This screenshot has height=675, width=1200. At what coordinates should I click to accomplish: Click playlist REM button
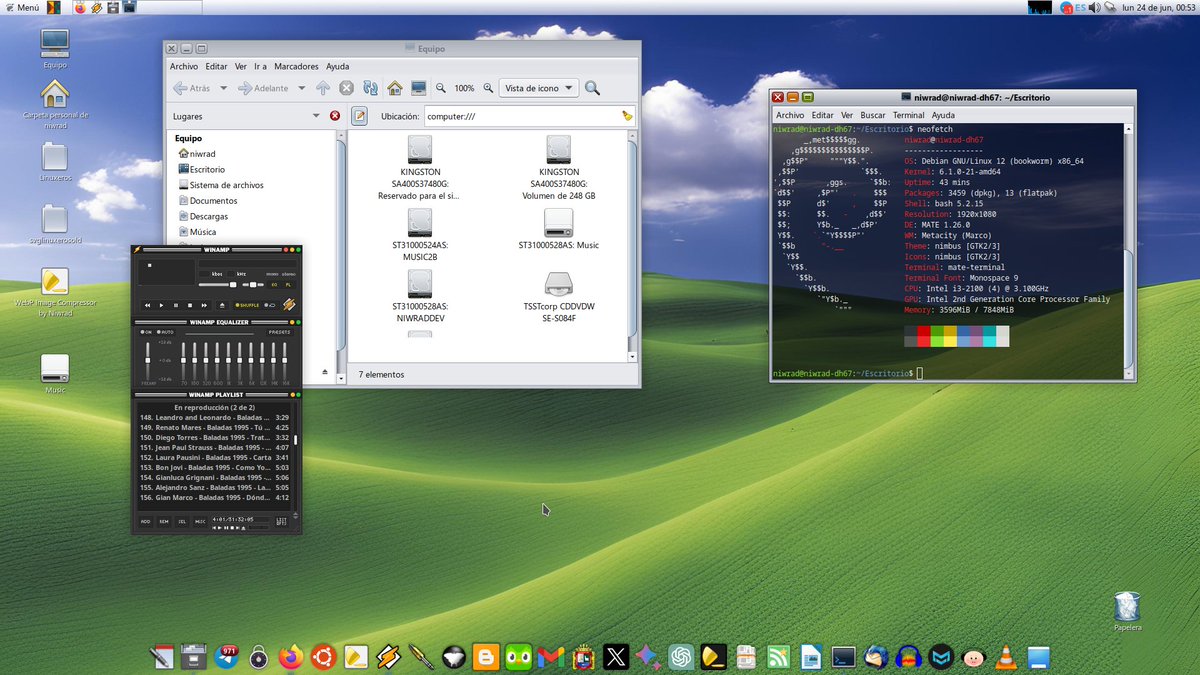click(164, 522)
